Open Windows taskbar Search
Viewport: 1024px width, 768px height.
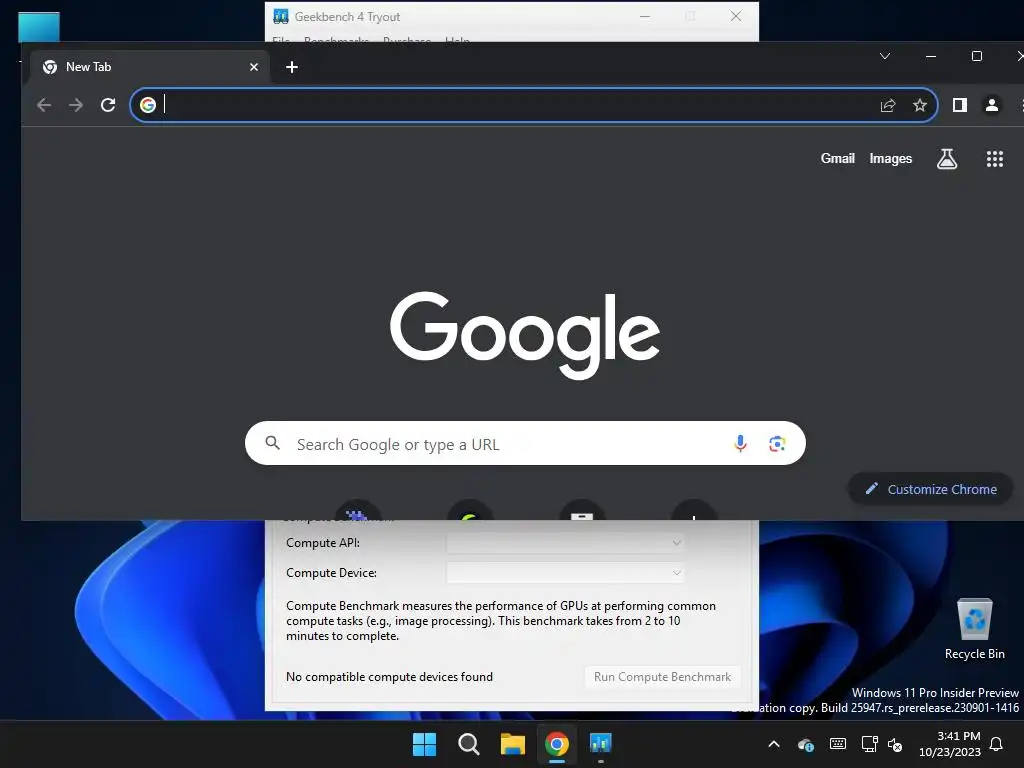click(468, 744)
